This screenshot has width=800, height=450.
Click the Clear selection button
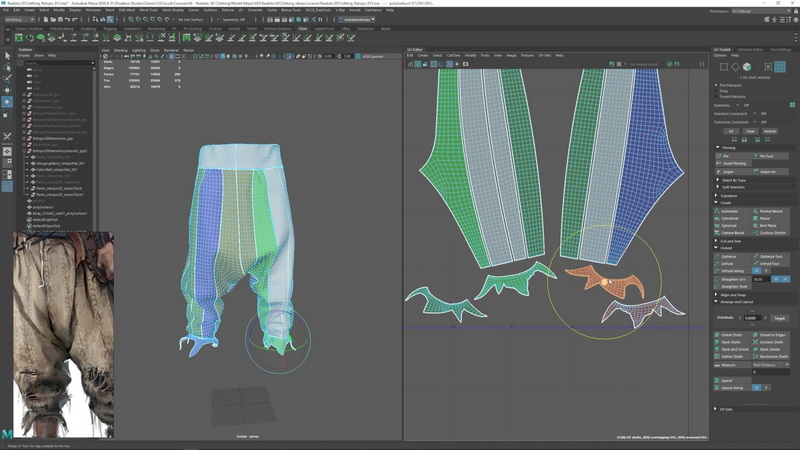(750, 131)
